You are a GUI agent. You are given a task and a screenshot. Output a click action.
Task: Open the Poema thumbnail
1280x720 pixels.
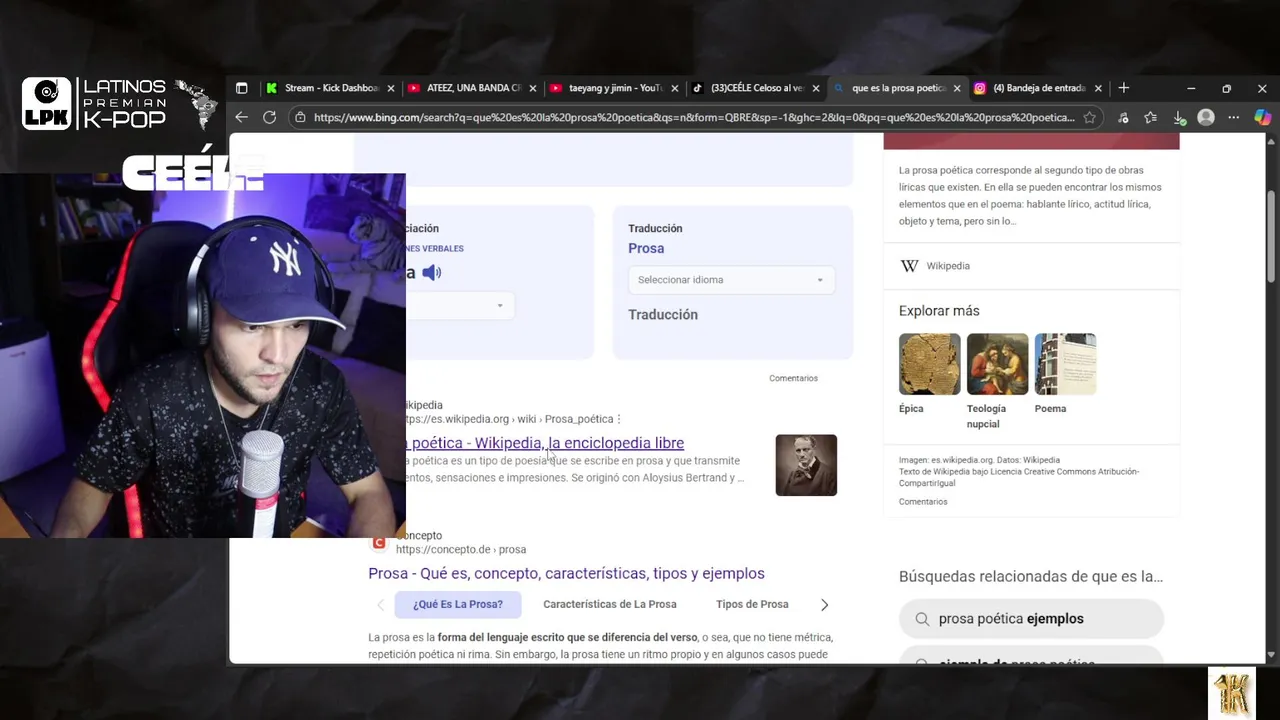point(1065,364)
